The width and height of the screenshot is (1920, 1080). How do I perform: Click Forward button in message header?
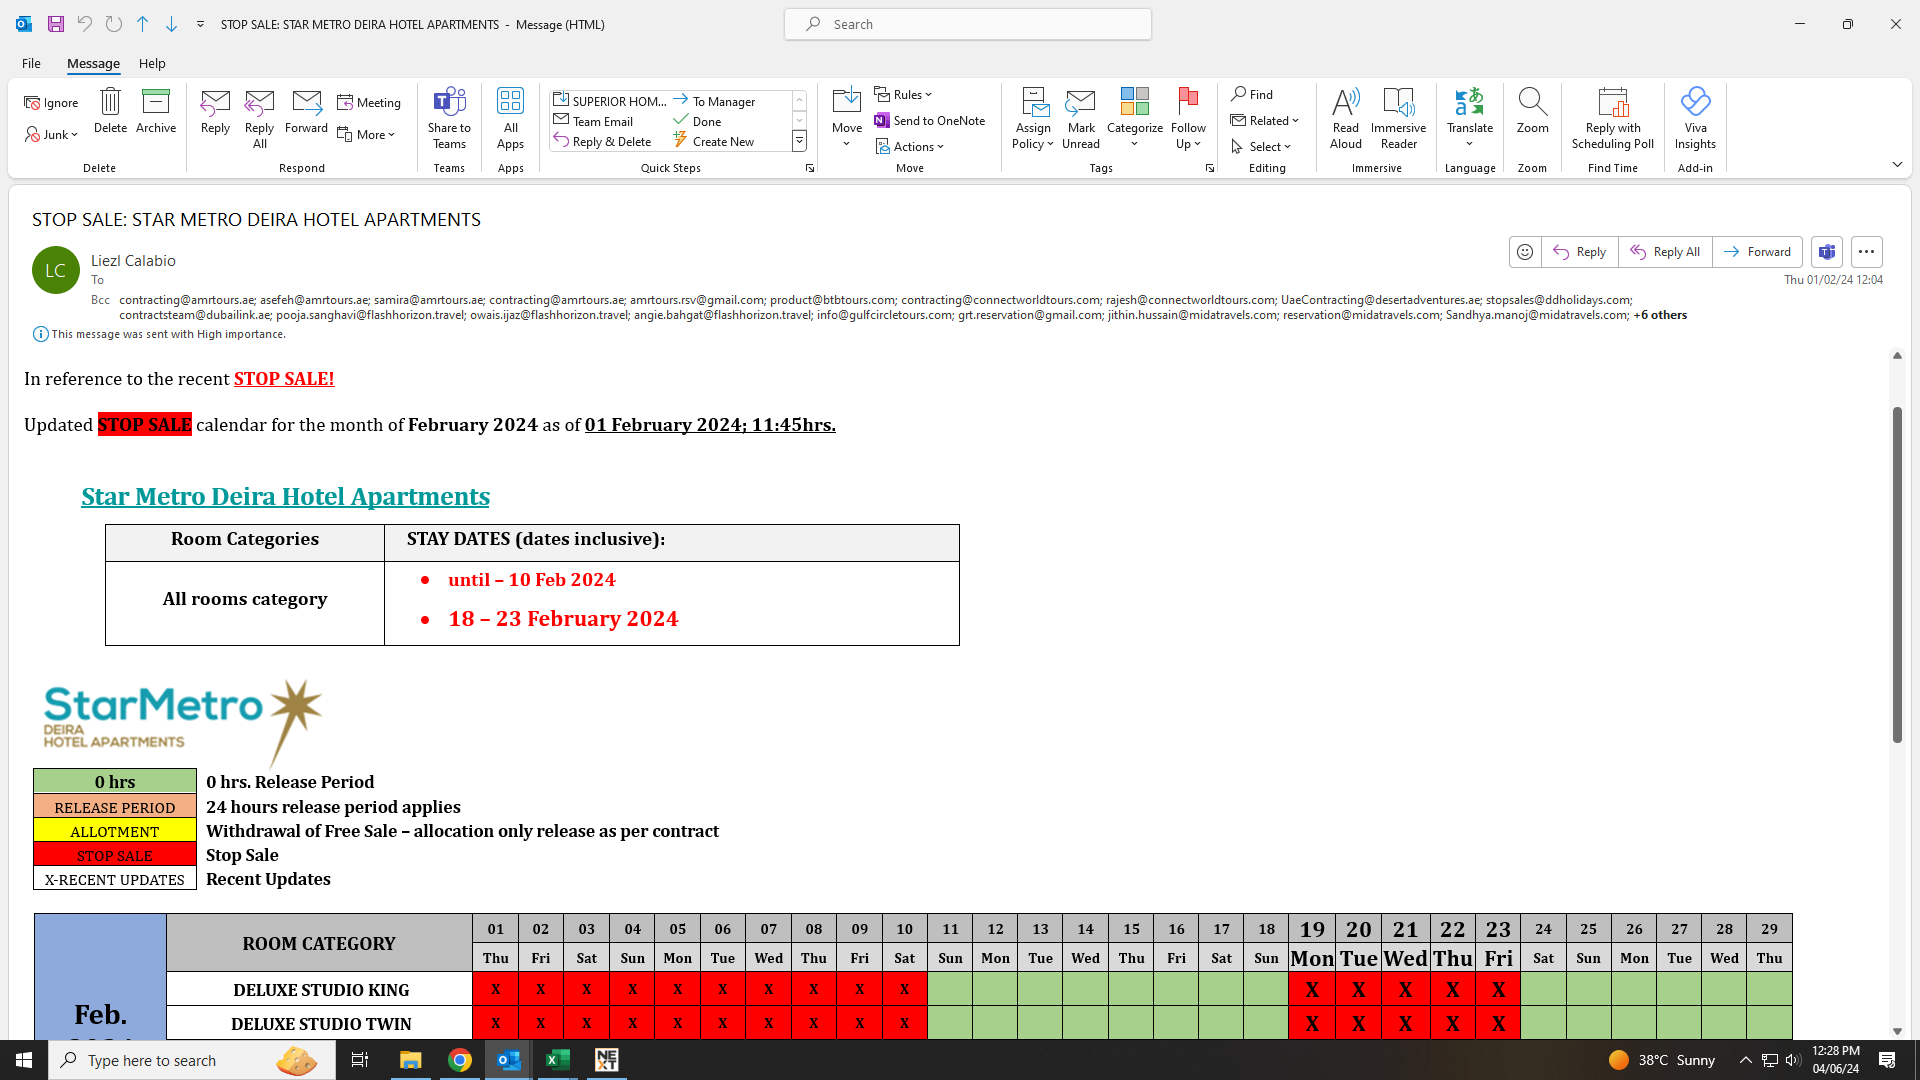pos(1758,252)
